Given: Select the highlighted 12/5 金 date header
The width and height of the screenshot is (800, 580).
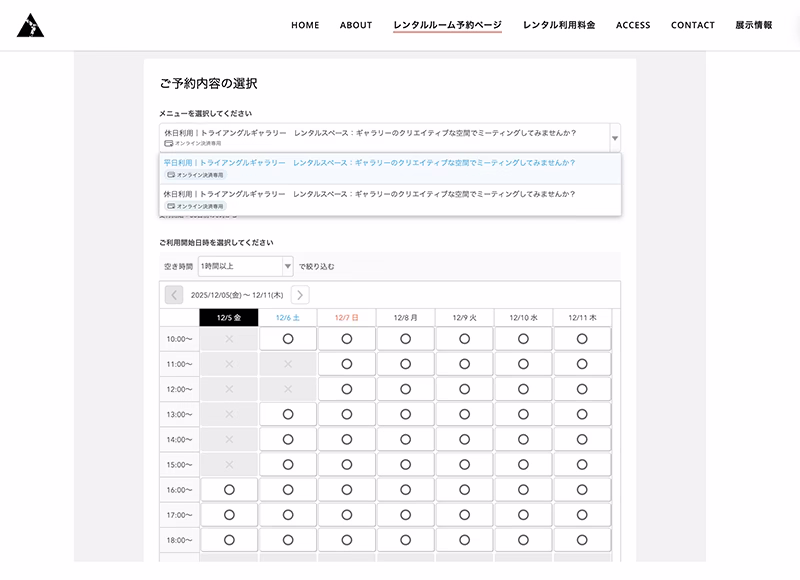Looking at the screenshot, I should tap(231, 318).
